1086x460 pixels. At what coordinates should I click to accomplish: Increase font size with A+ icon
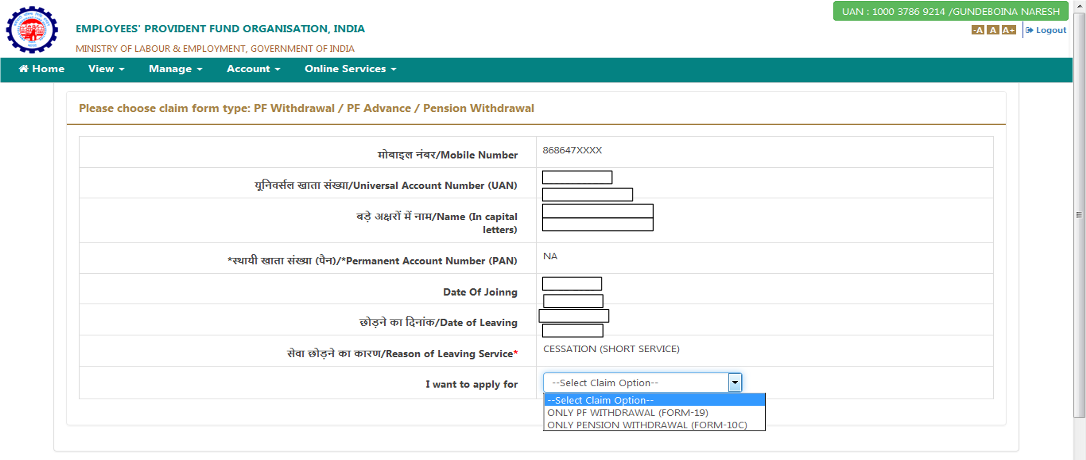[1008, 30]
